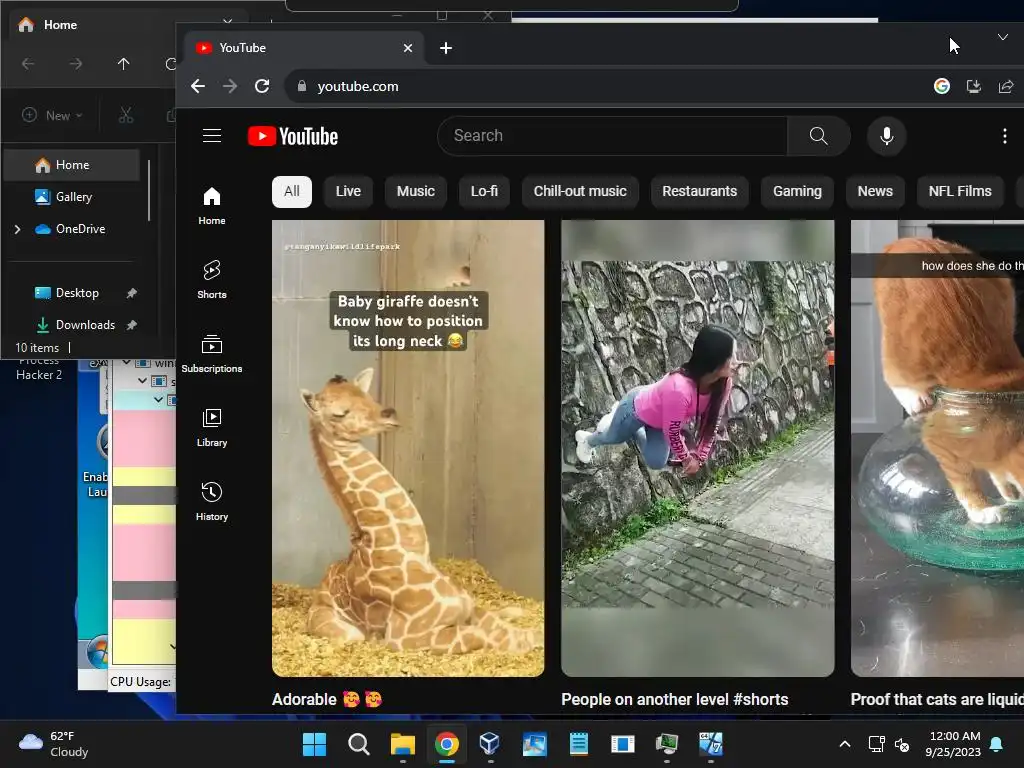Open the baby giraffe short thumbnail

click(x=408, y=448)
